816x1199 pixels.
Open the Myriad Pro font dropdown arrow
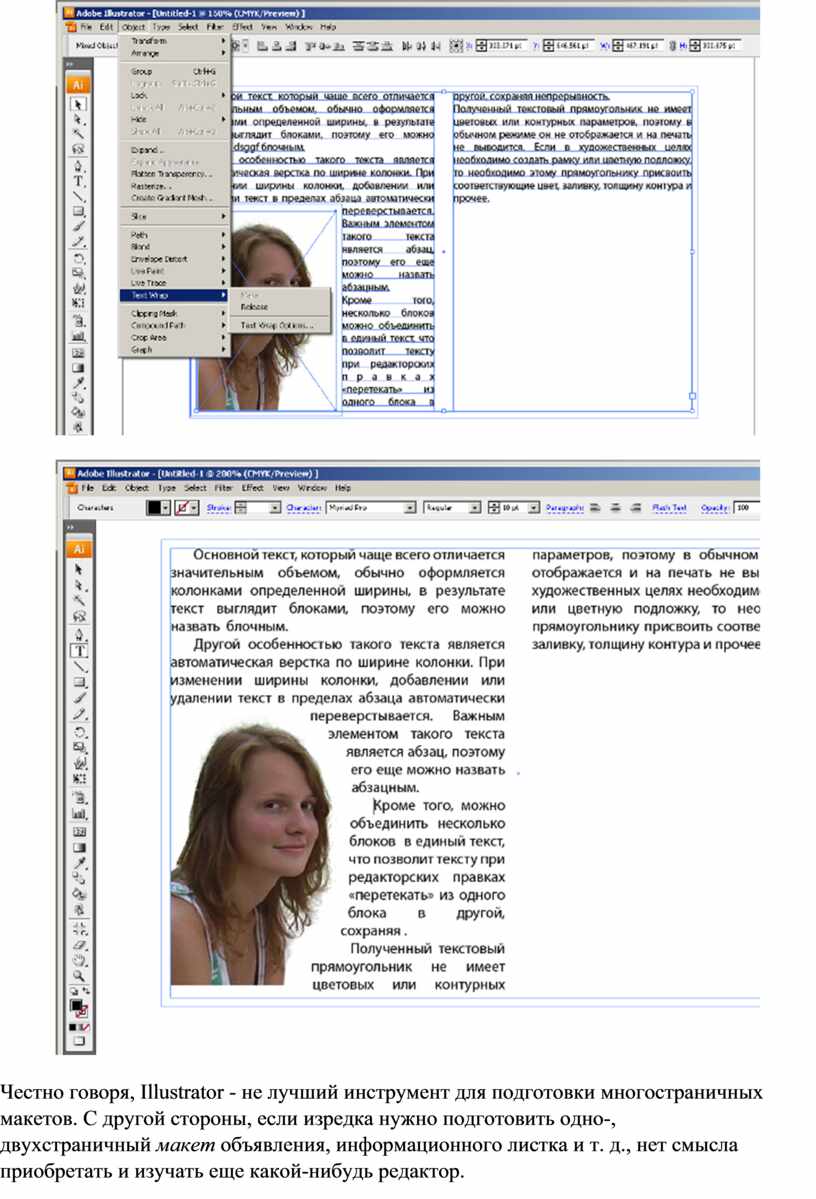[410, 508]
